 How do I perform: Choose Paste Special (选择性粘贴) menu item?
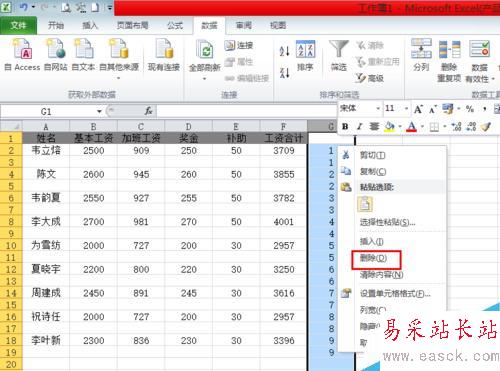pyautogui.click(x=392, y=222)
